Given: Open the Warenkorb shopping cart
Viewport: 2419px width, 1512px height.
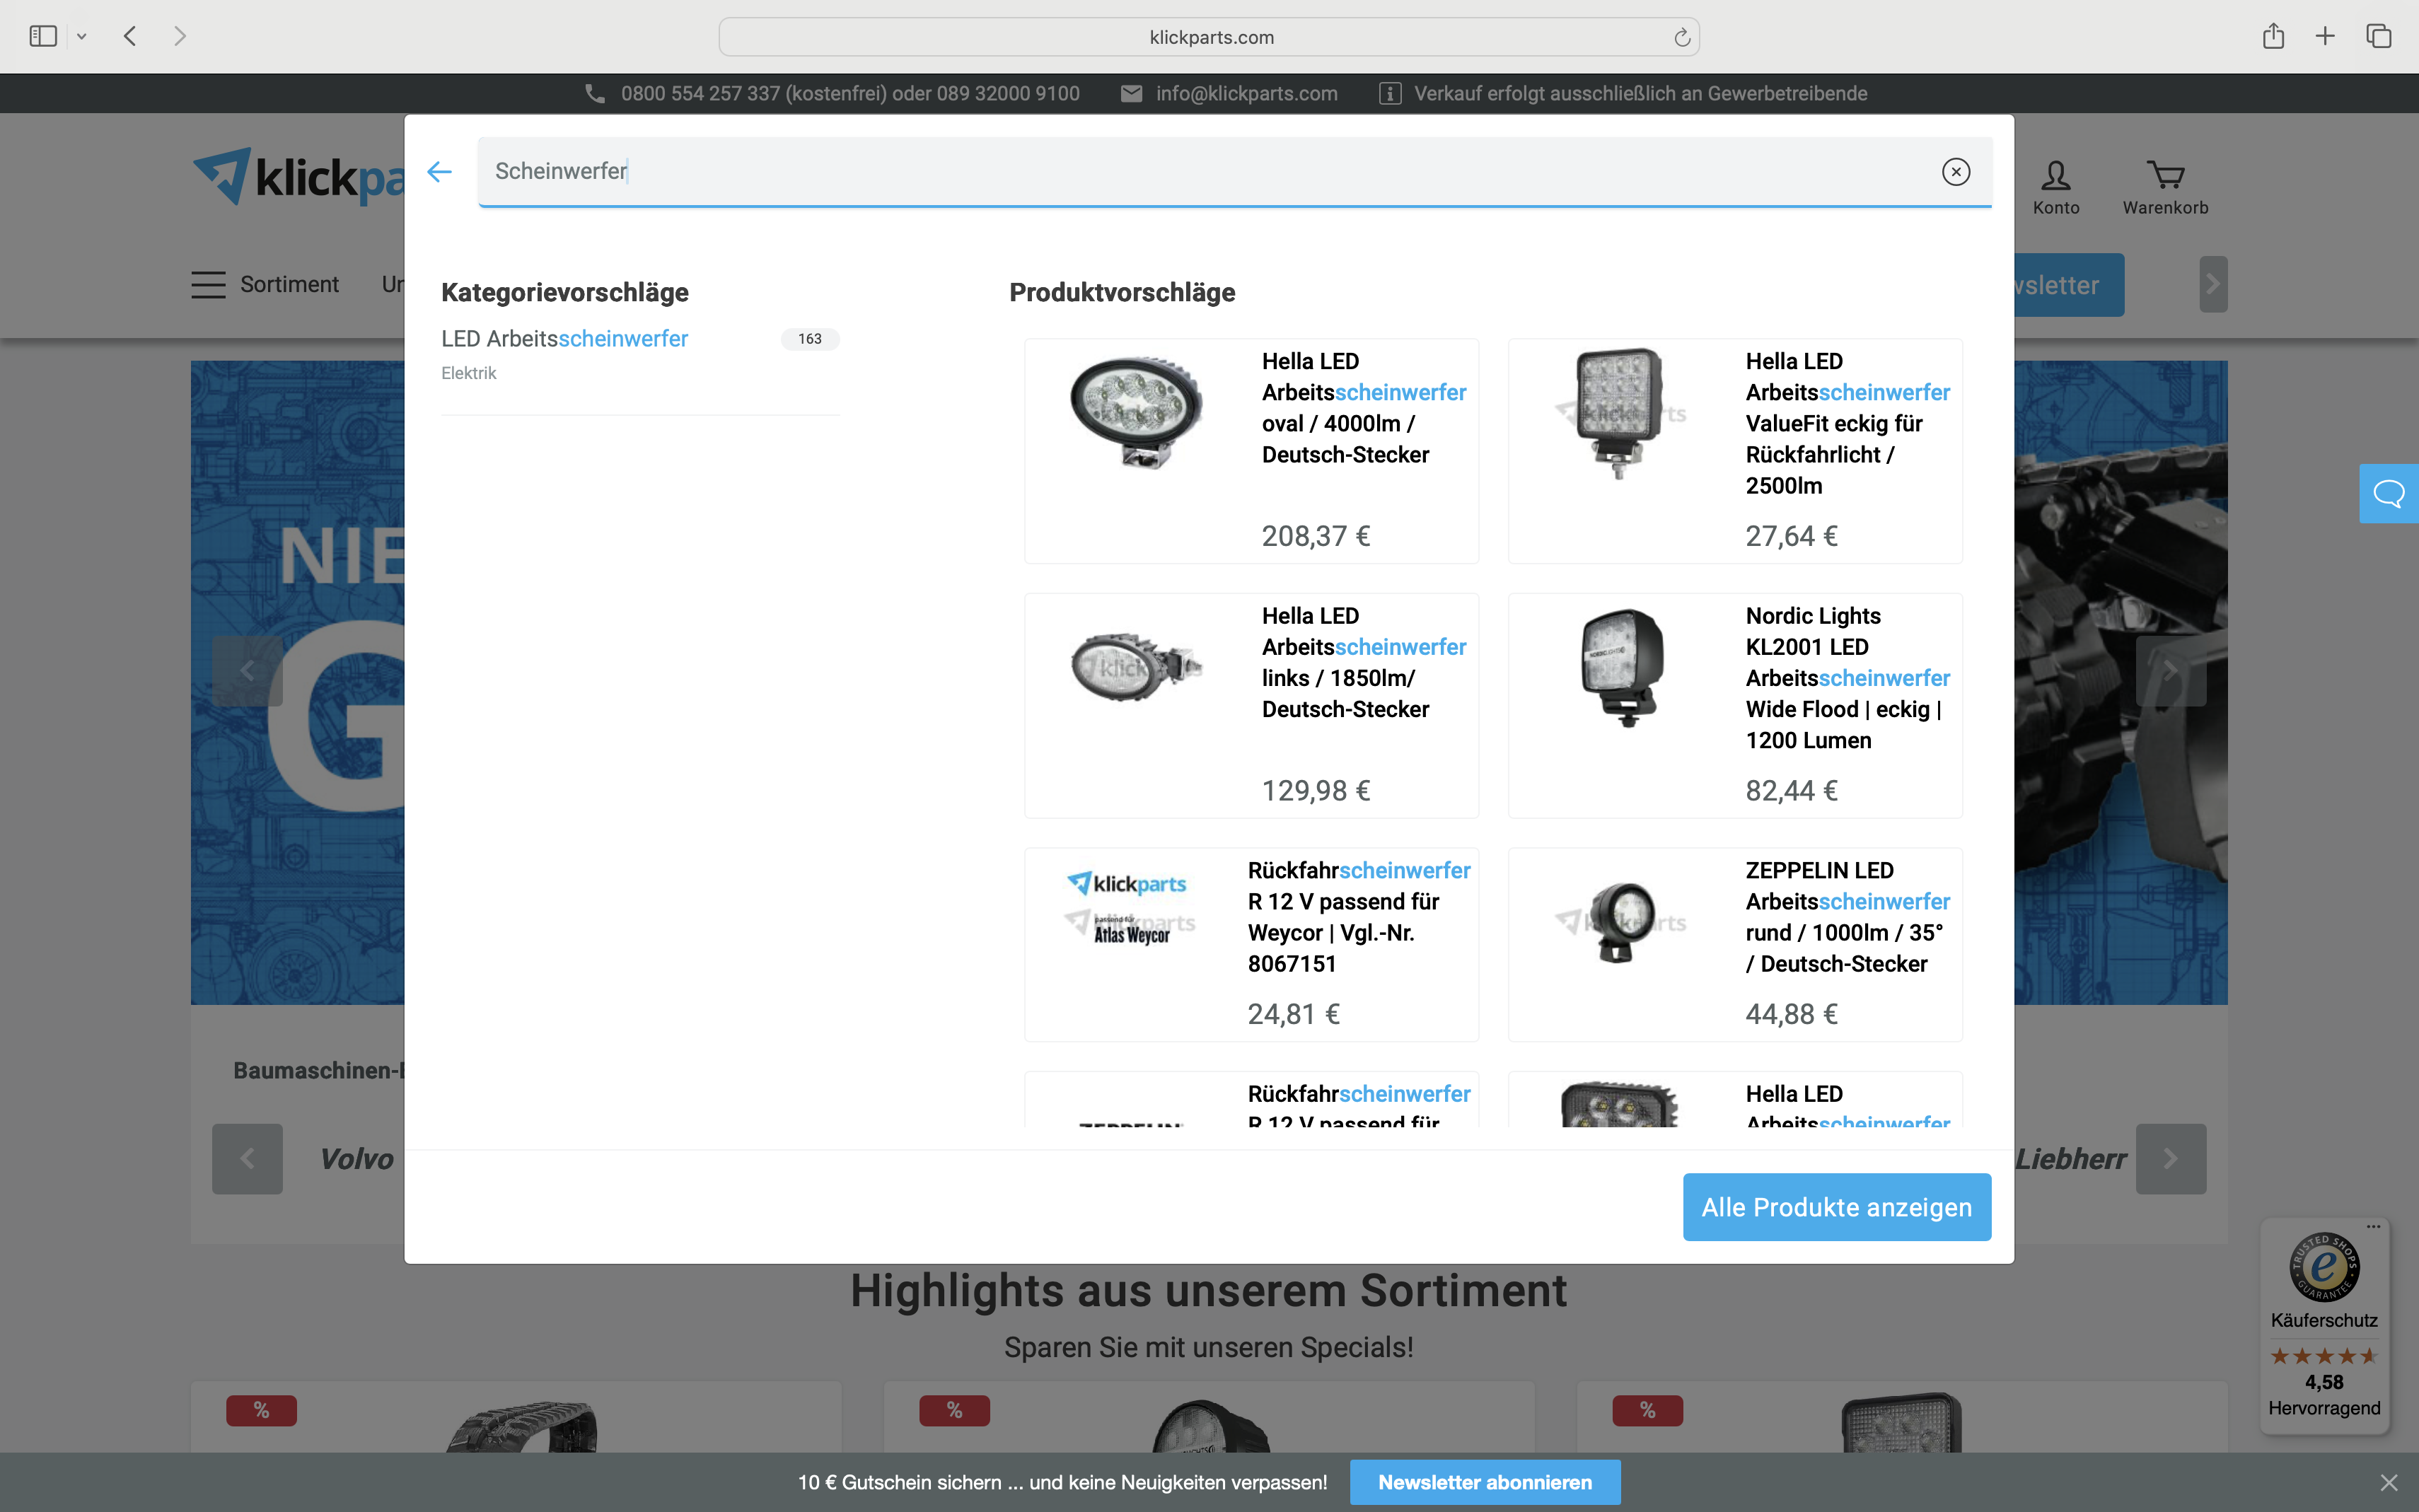Looking at the screenshot, I should 2166,187.
